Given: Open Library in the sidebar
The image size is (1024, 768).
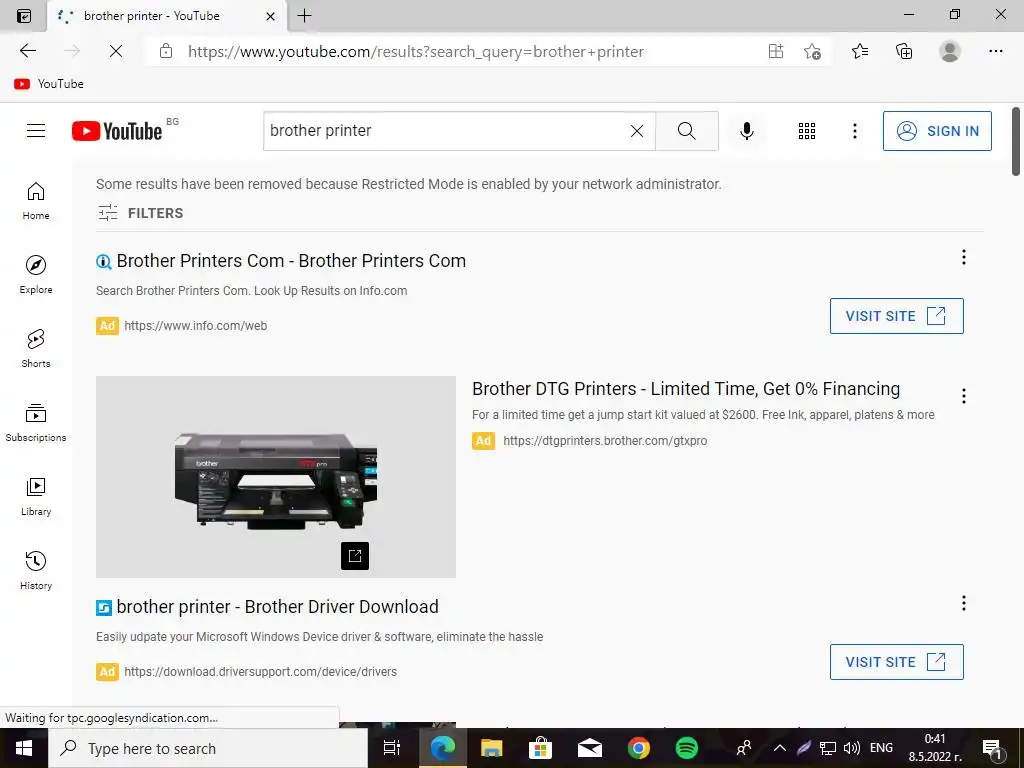Looking at the screenshot, I should pos(36,497).
